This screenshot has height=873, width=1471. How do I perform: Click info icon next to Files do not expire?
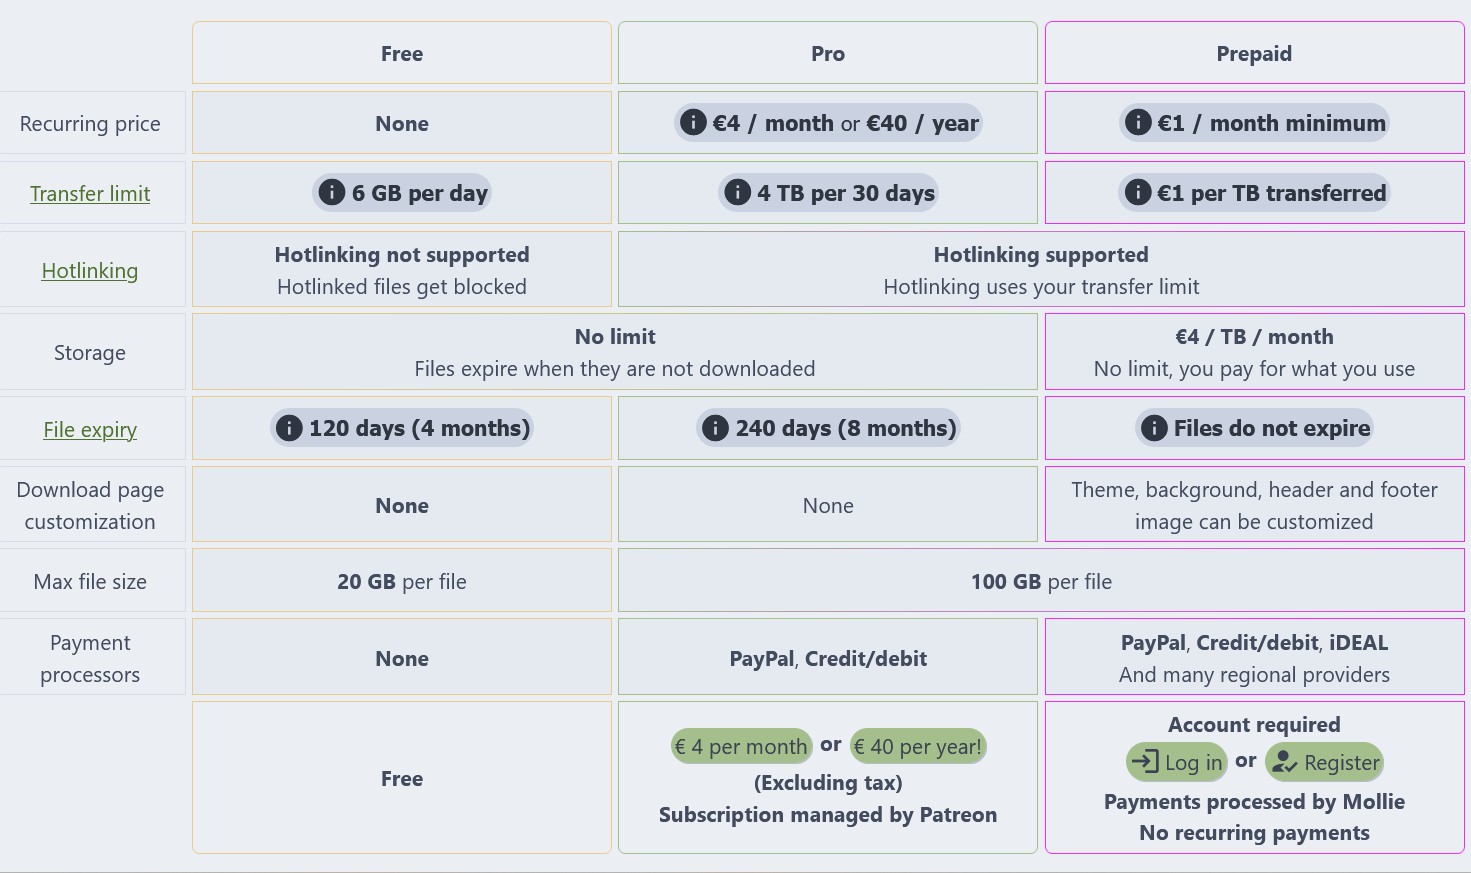1154,428
